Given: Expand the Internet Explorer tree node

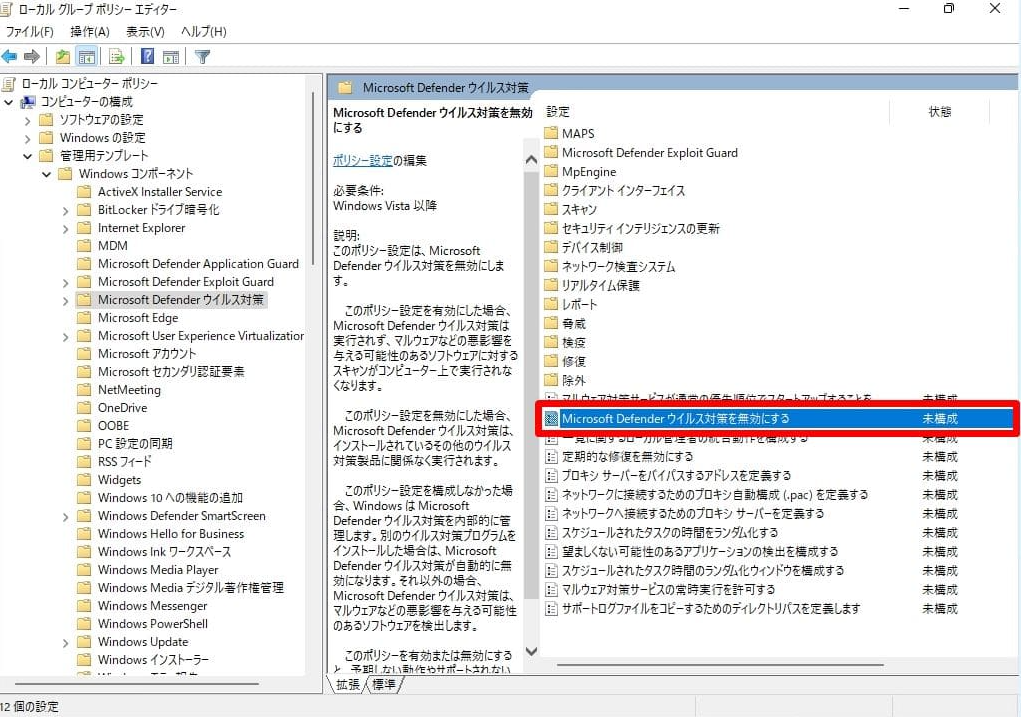Looking at the screenshot, I should (65, 229).
